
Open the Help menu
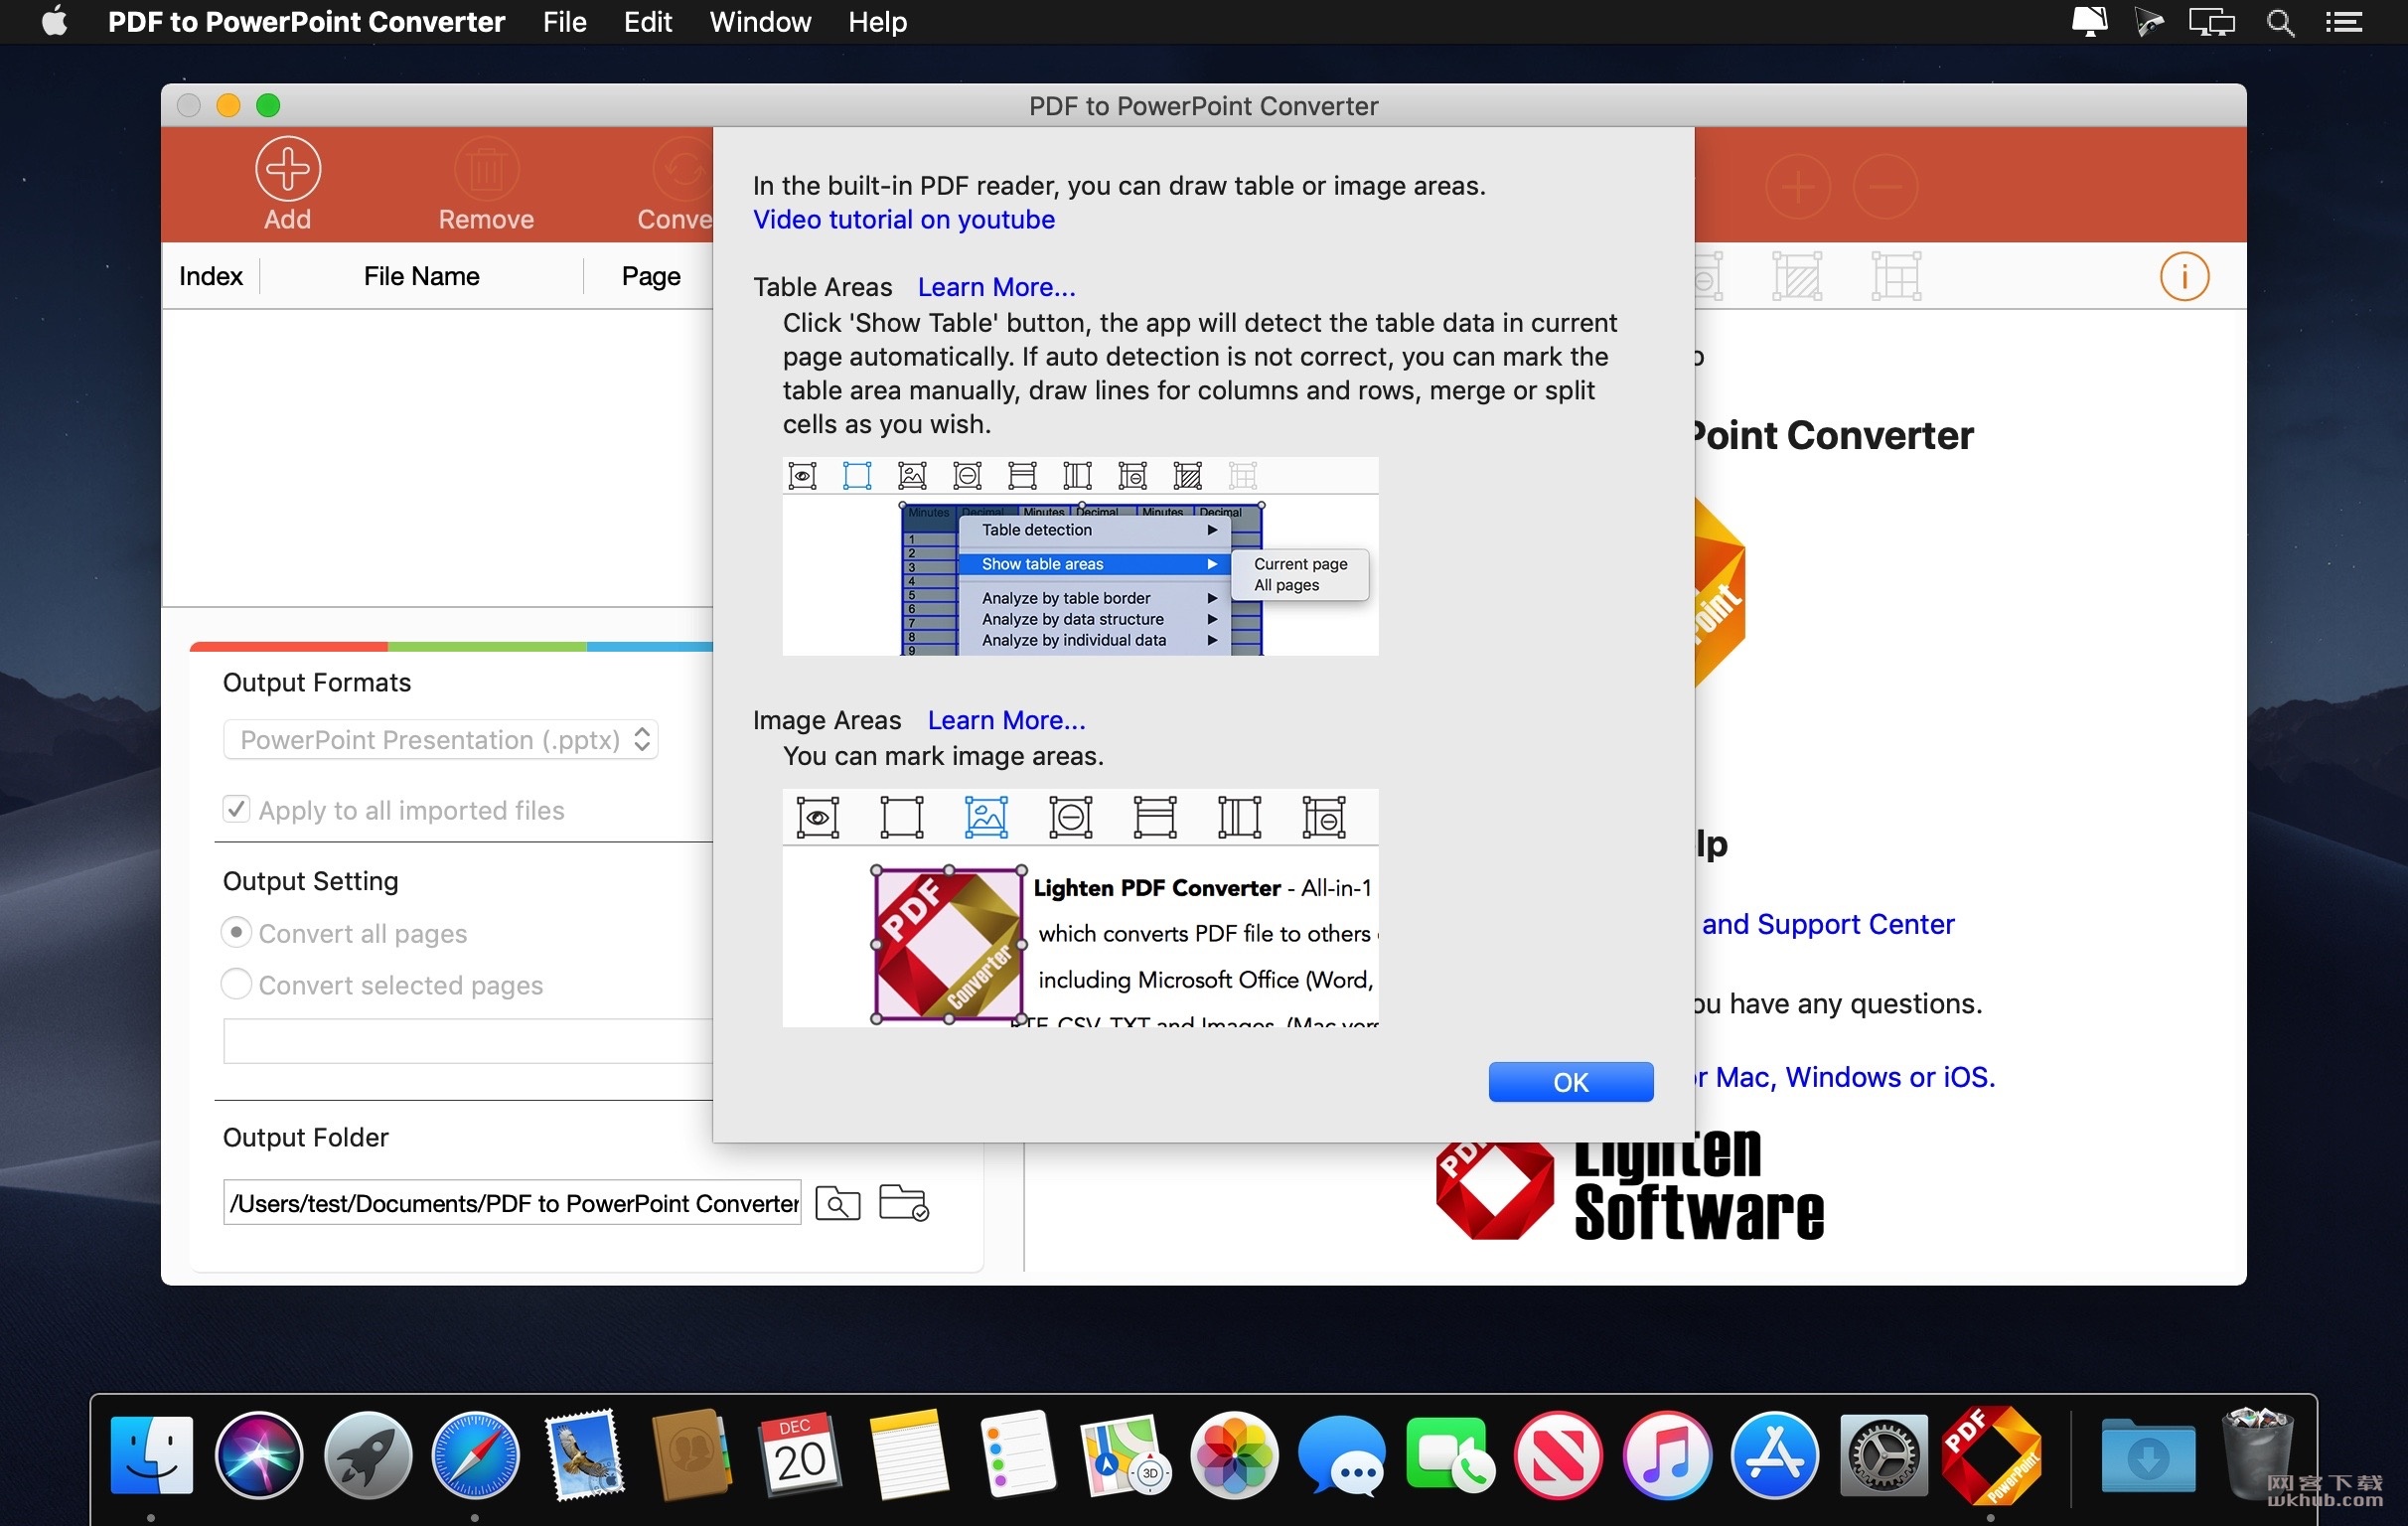[877, 21]
